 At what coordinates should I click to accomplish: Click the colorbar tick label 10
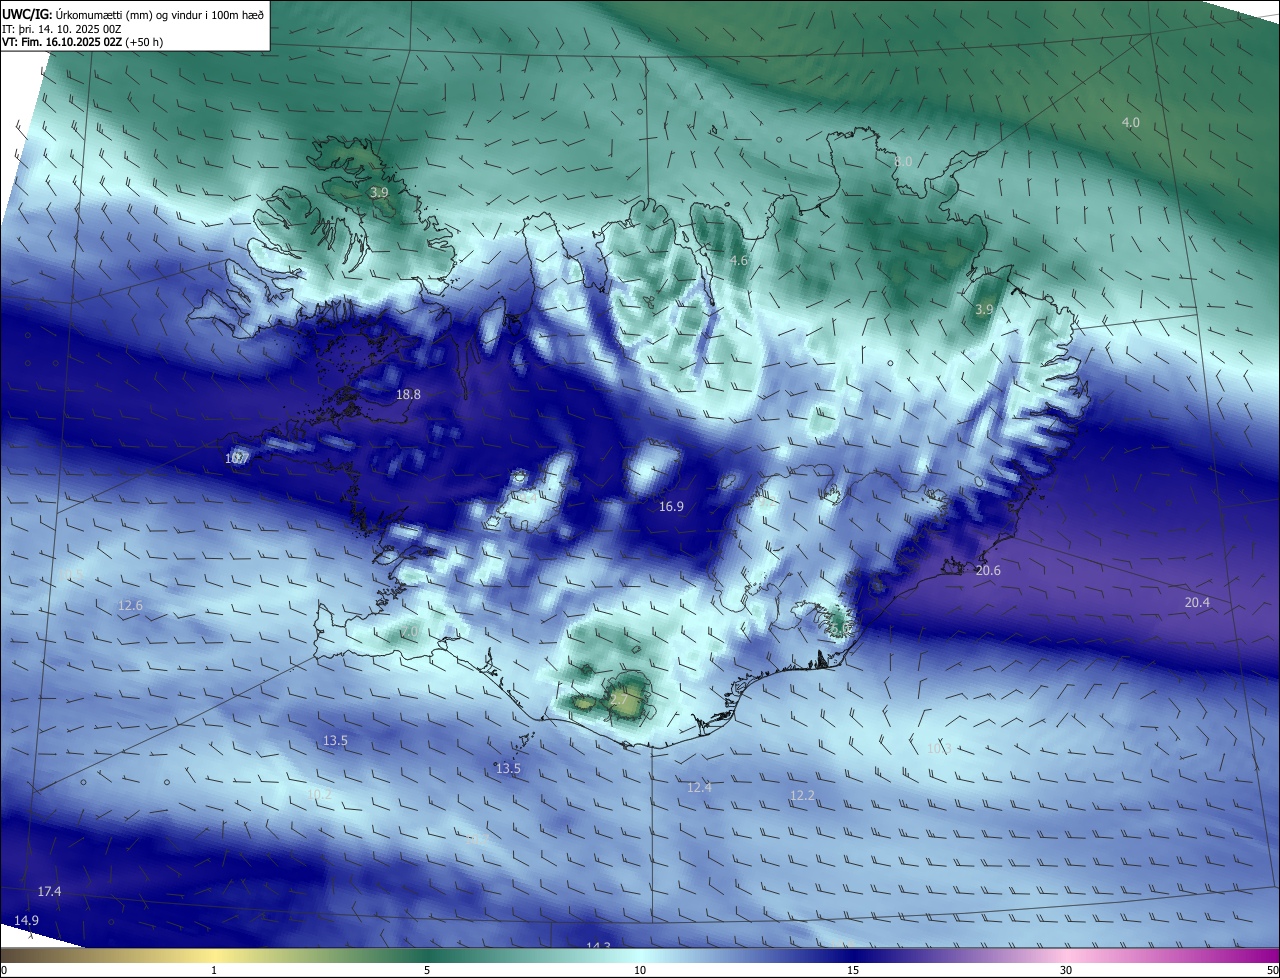640,970
